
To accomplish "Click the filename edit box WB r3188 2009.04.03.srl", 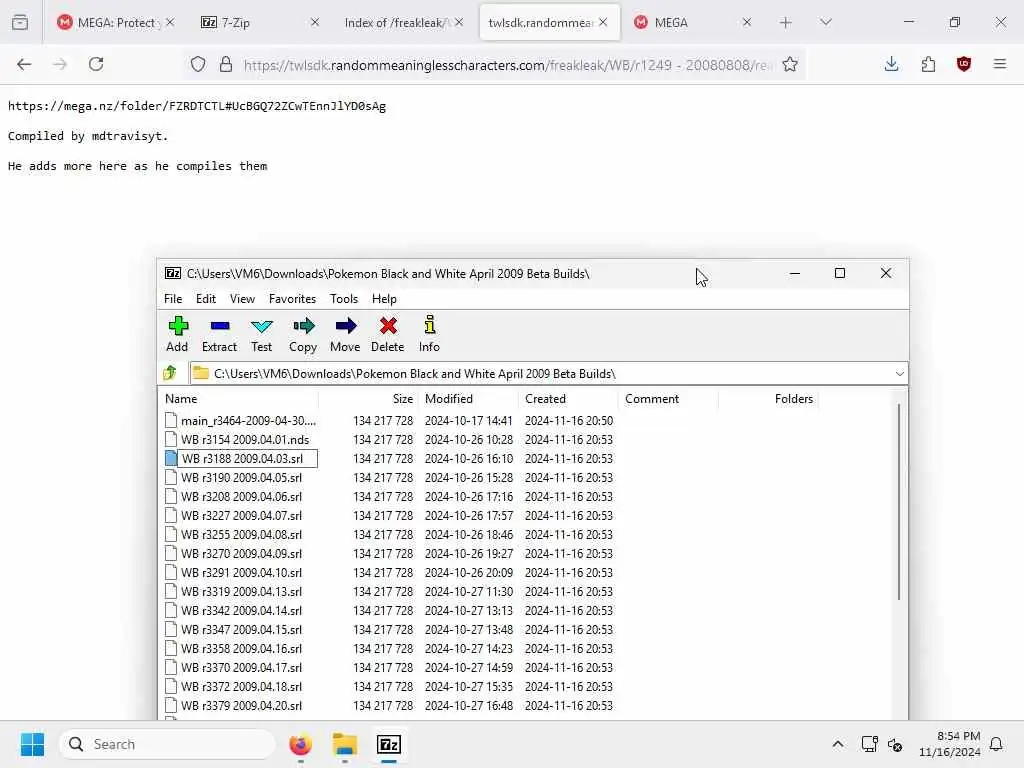I will point(248,458).
